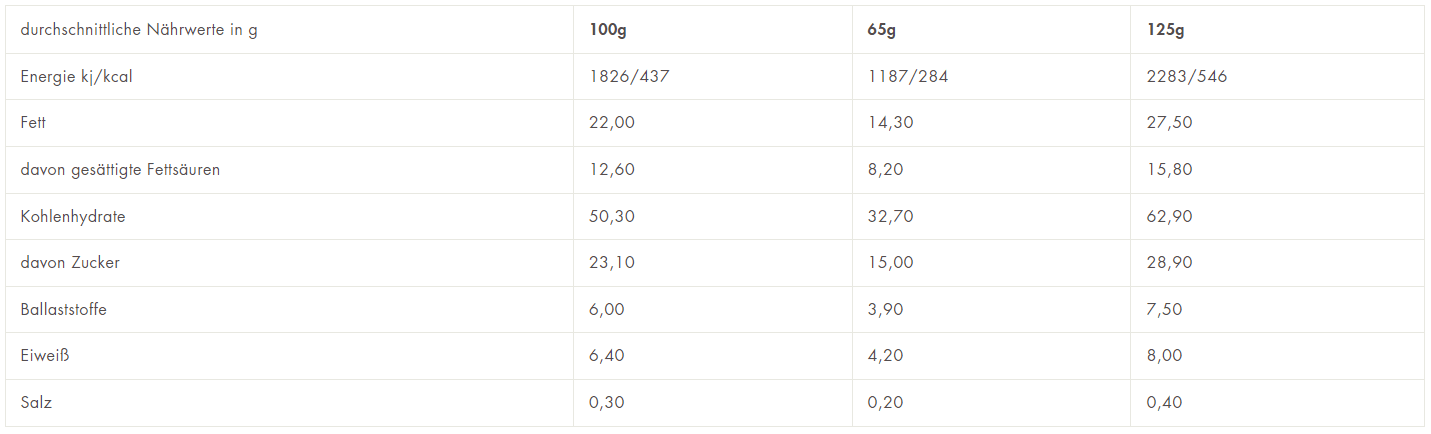Viewport: 1431px width, 434px height.
Task: Click the 'Ballaststoffe' row label
Action: 63,309
